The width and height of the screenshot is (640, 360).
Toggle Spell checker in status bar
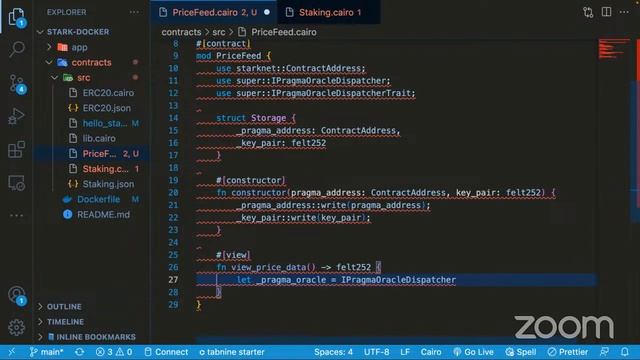click(x=520, y=352)
